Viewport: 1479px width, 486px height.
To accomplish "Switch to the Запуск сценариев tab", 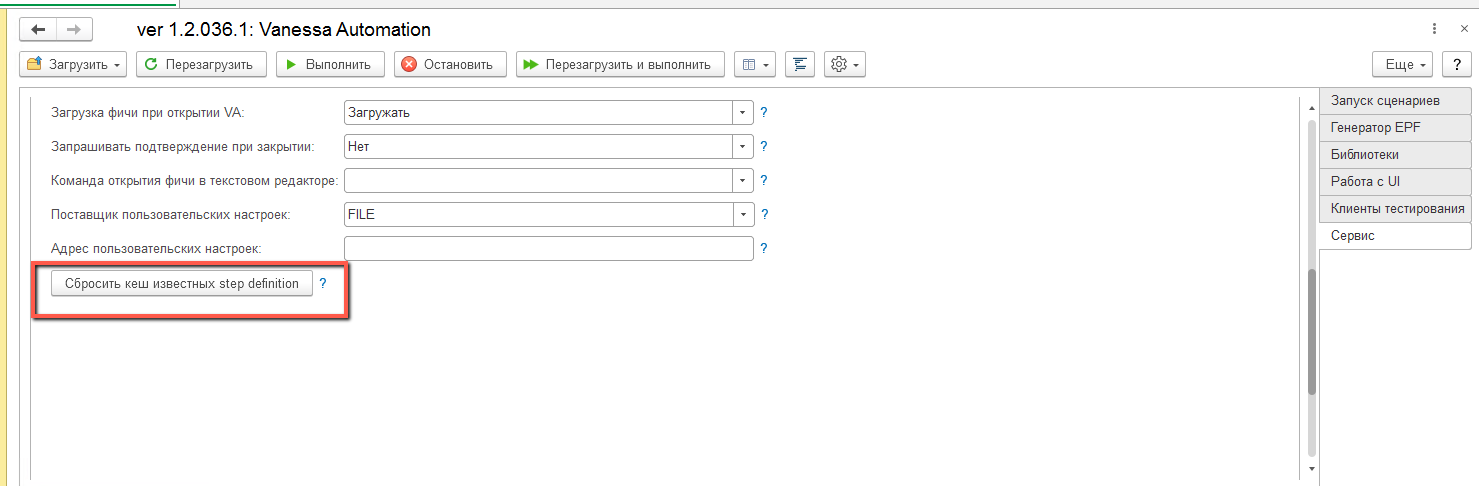I will coord(1395,101).
